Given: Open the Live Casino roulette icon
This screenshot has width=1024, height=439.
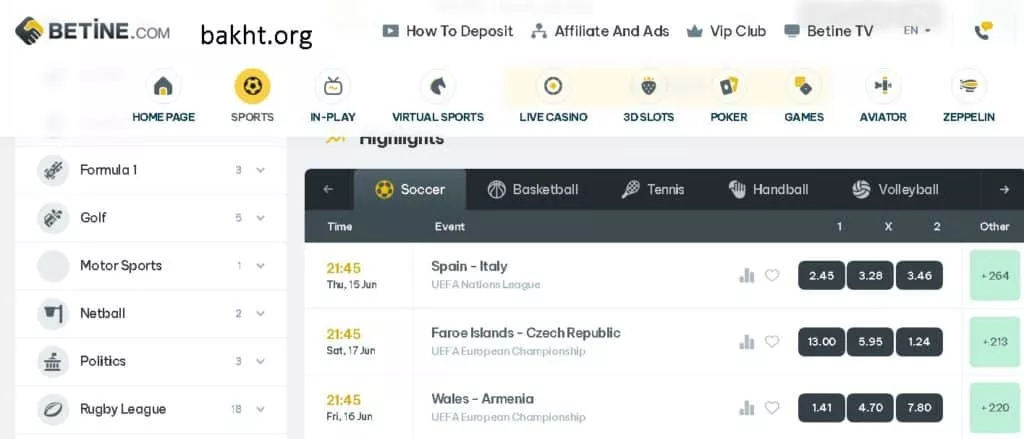Looking at the screenshot, I should click(553, 86).
